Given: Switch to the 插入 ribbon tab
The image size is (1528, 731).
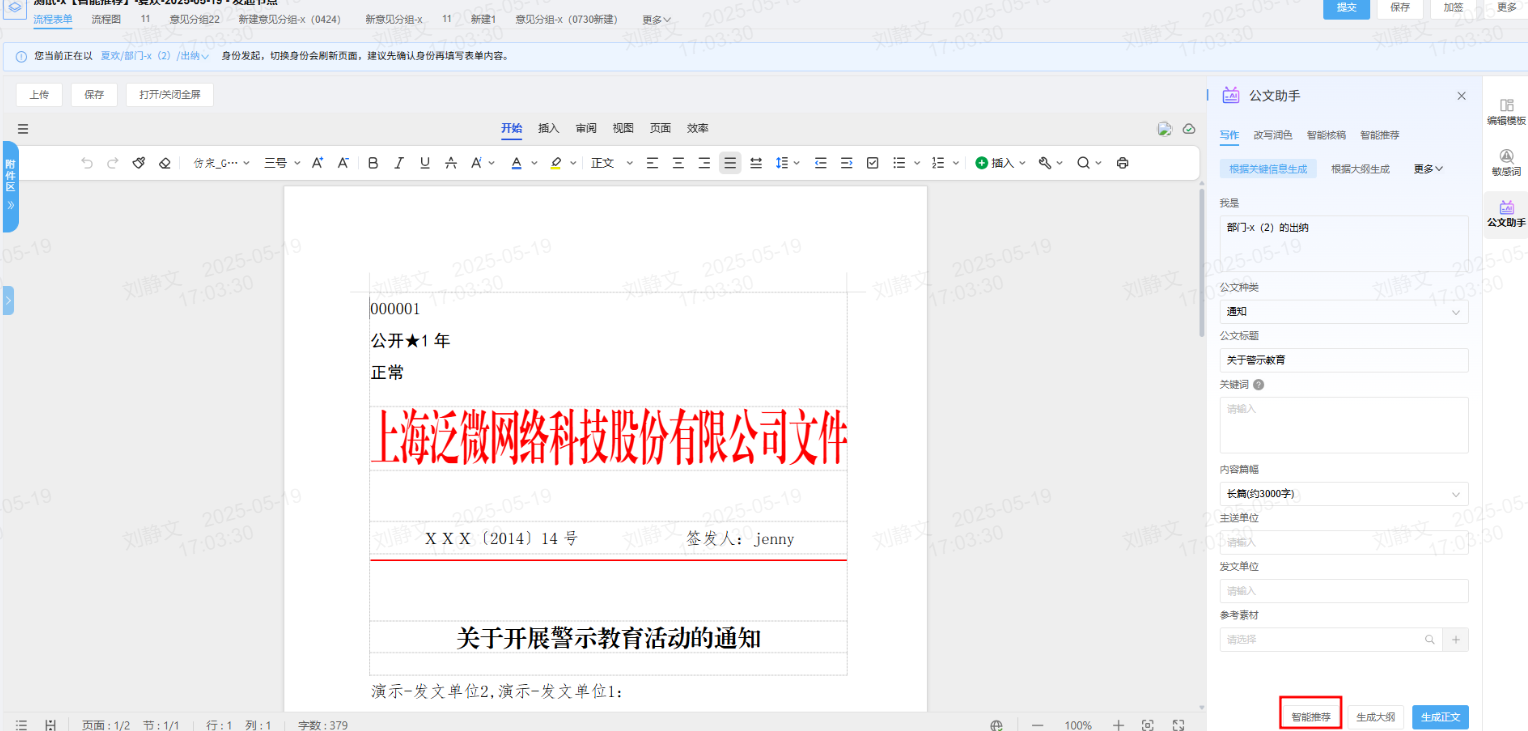Looking at the screenshot, I should pos(549,128).
